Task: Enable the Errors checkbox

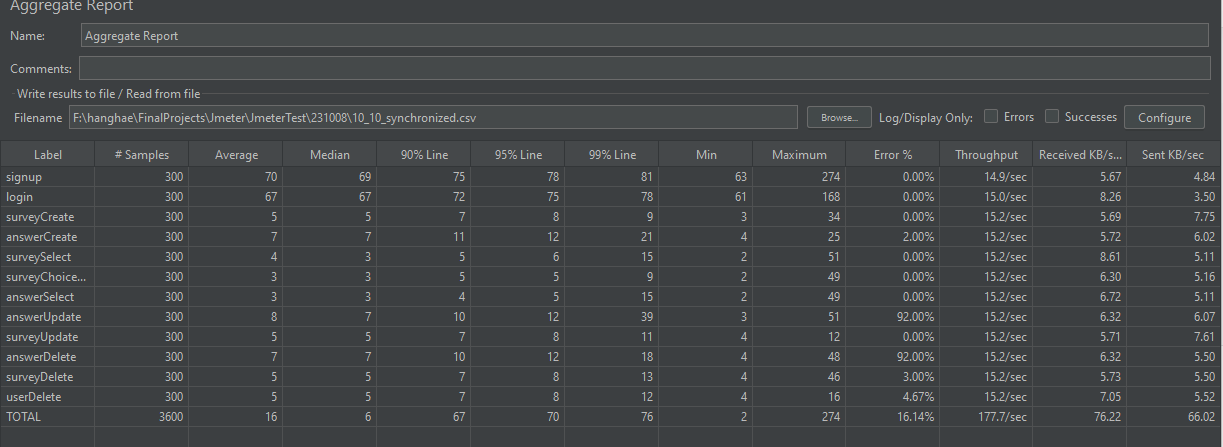Action: point(990,117)
